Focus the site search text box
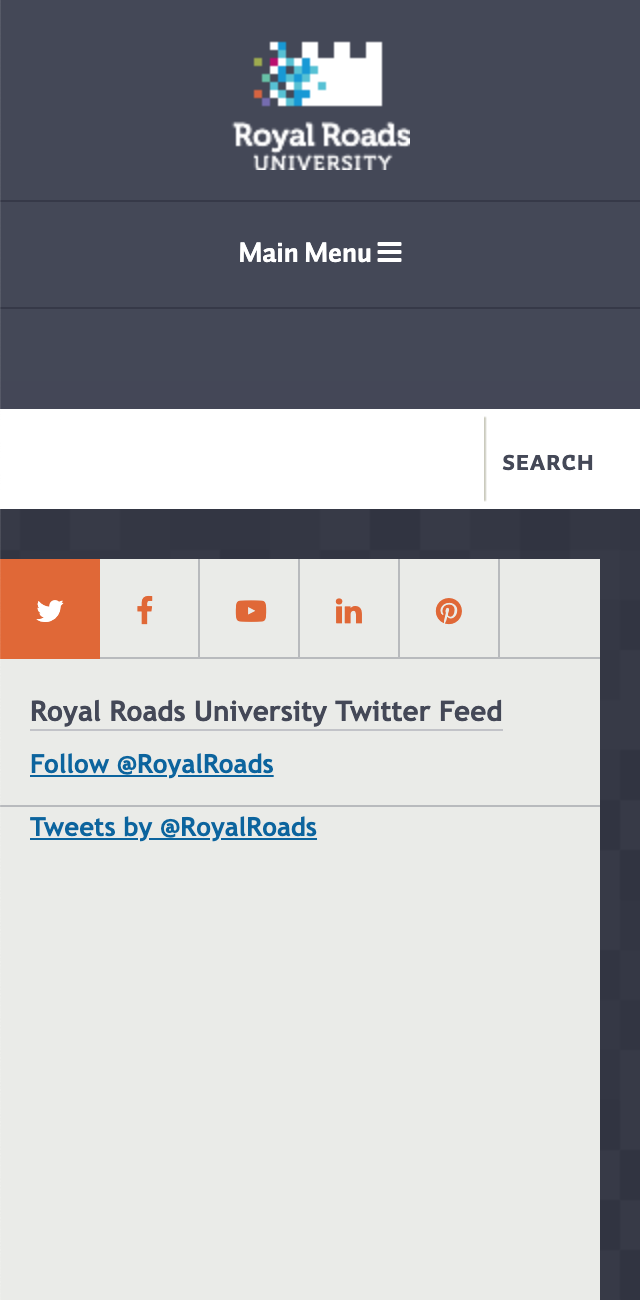The height and width of the screenshot is (1300, 640). coord(242,459)
